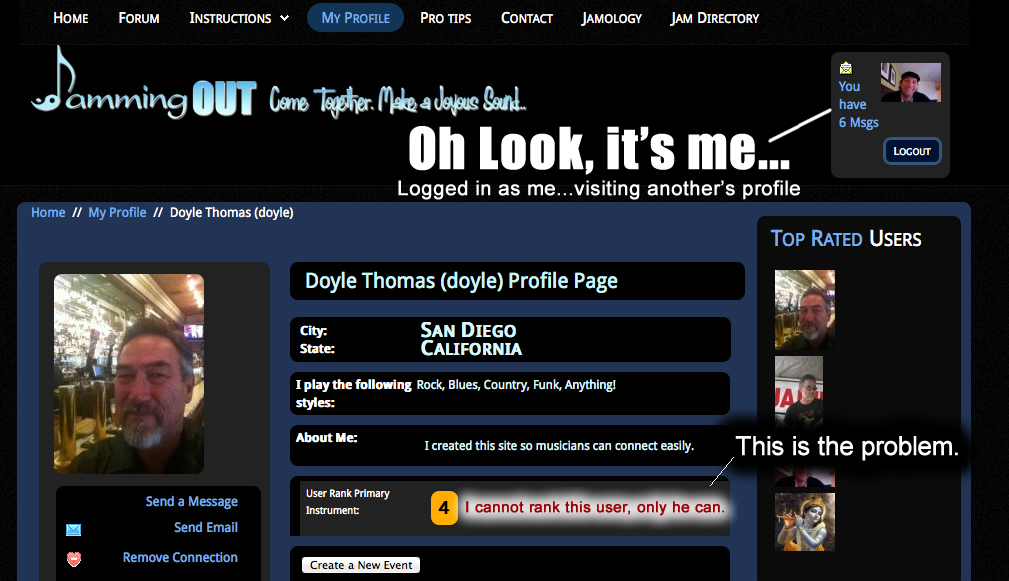This screenshot has height=581, width=1009.
Task: Follow the Home breadcrumb link
Action: click(x=48, y=212)
